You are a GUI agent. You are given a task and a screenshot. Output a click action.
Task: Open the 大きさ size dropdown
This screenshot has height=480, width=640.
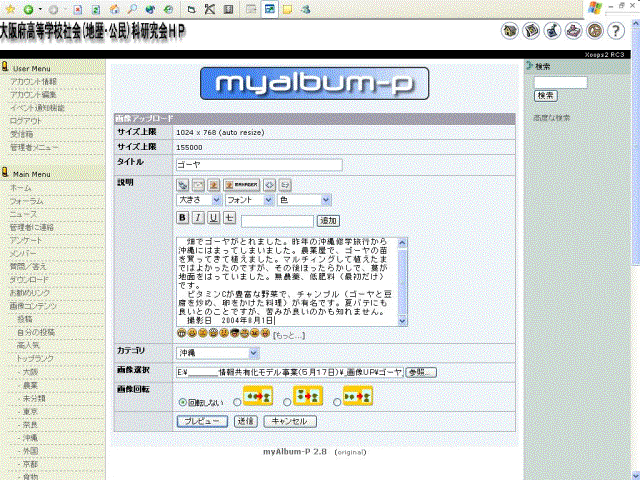point(199,200)
